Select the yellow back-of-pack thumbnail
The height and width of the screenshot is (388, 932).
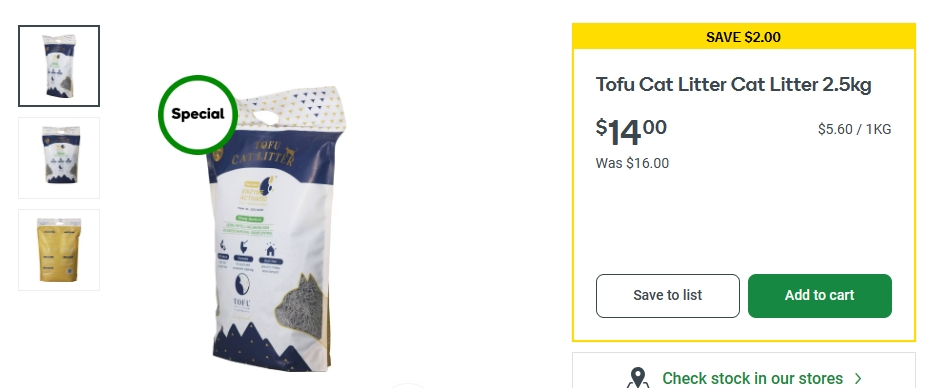59,250
